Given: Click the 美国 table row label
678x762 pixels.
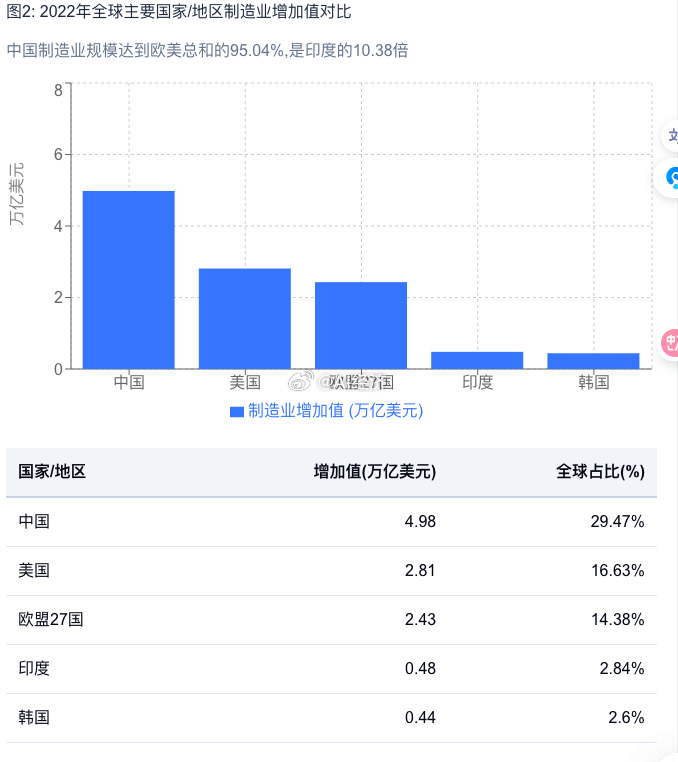Looking at the screenshot, I should [34, 571].
